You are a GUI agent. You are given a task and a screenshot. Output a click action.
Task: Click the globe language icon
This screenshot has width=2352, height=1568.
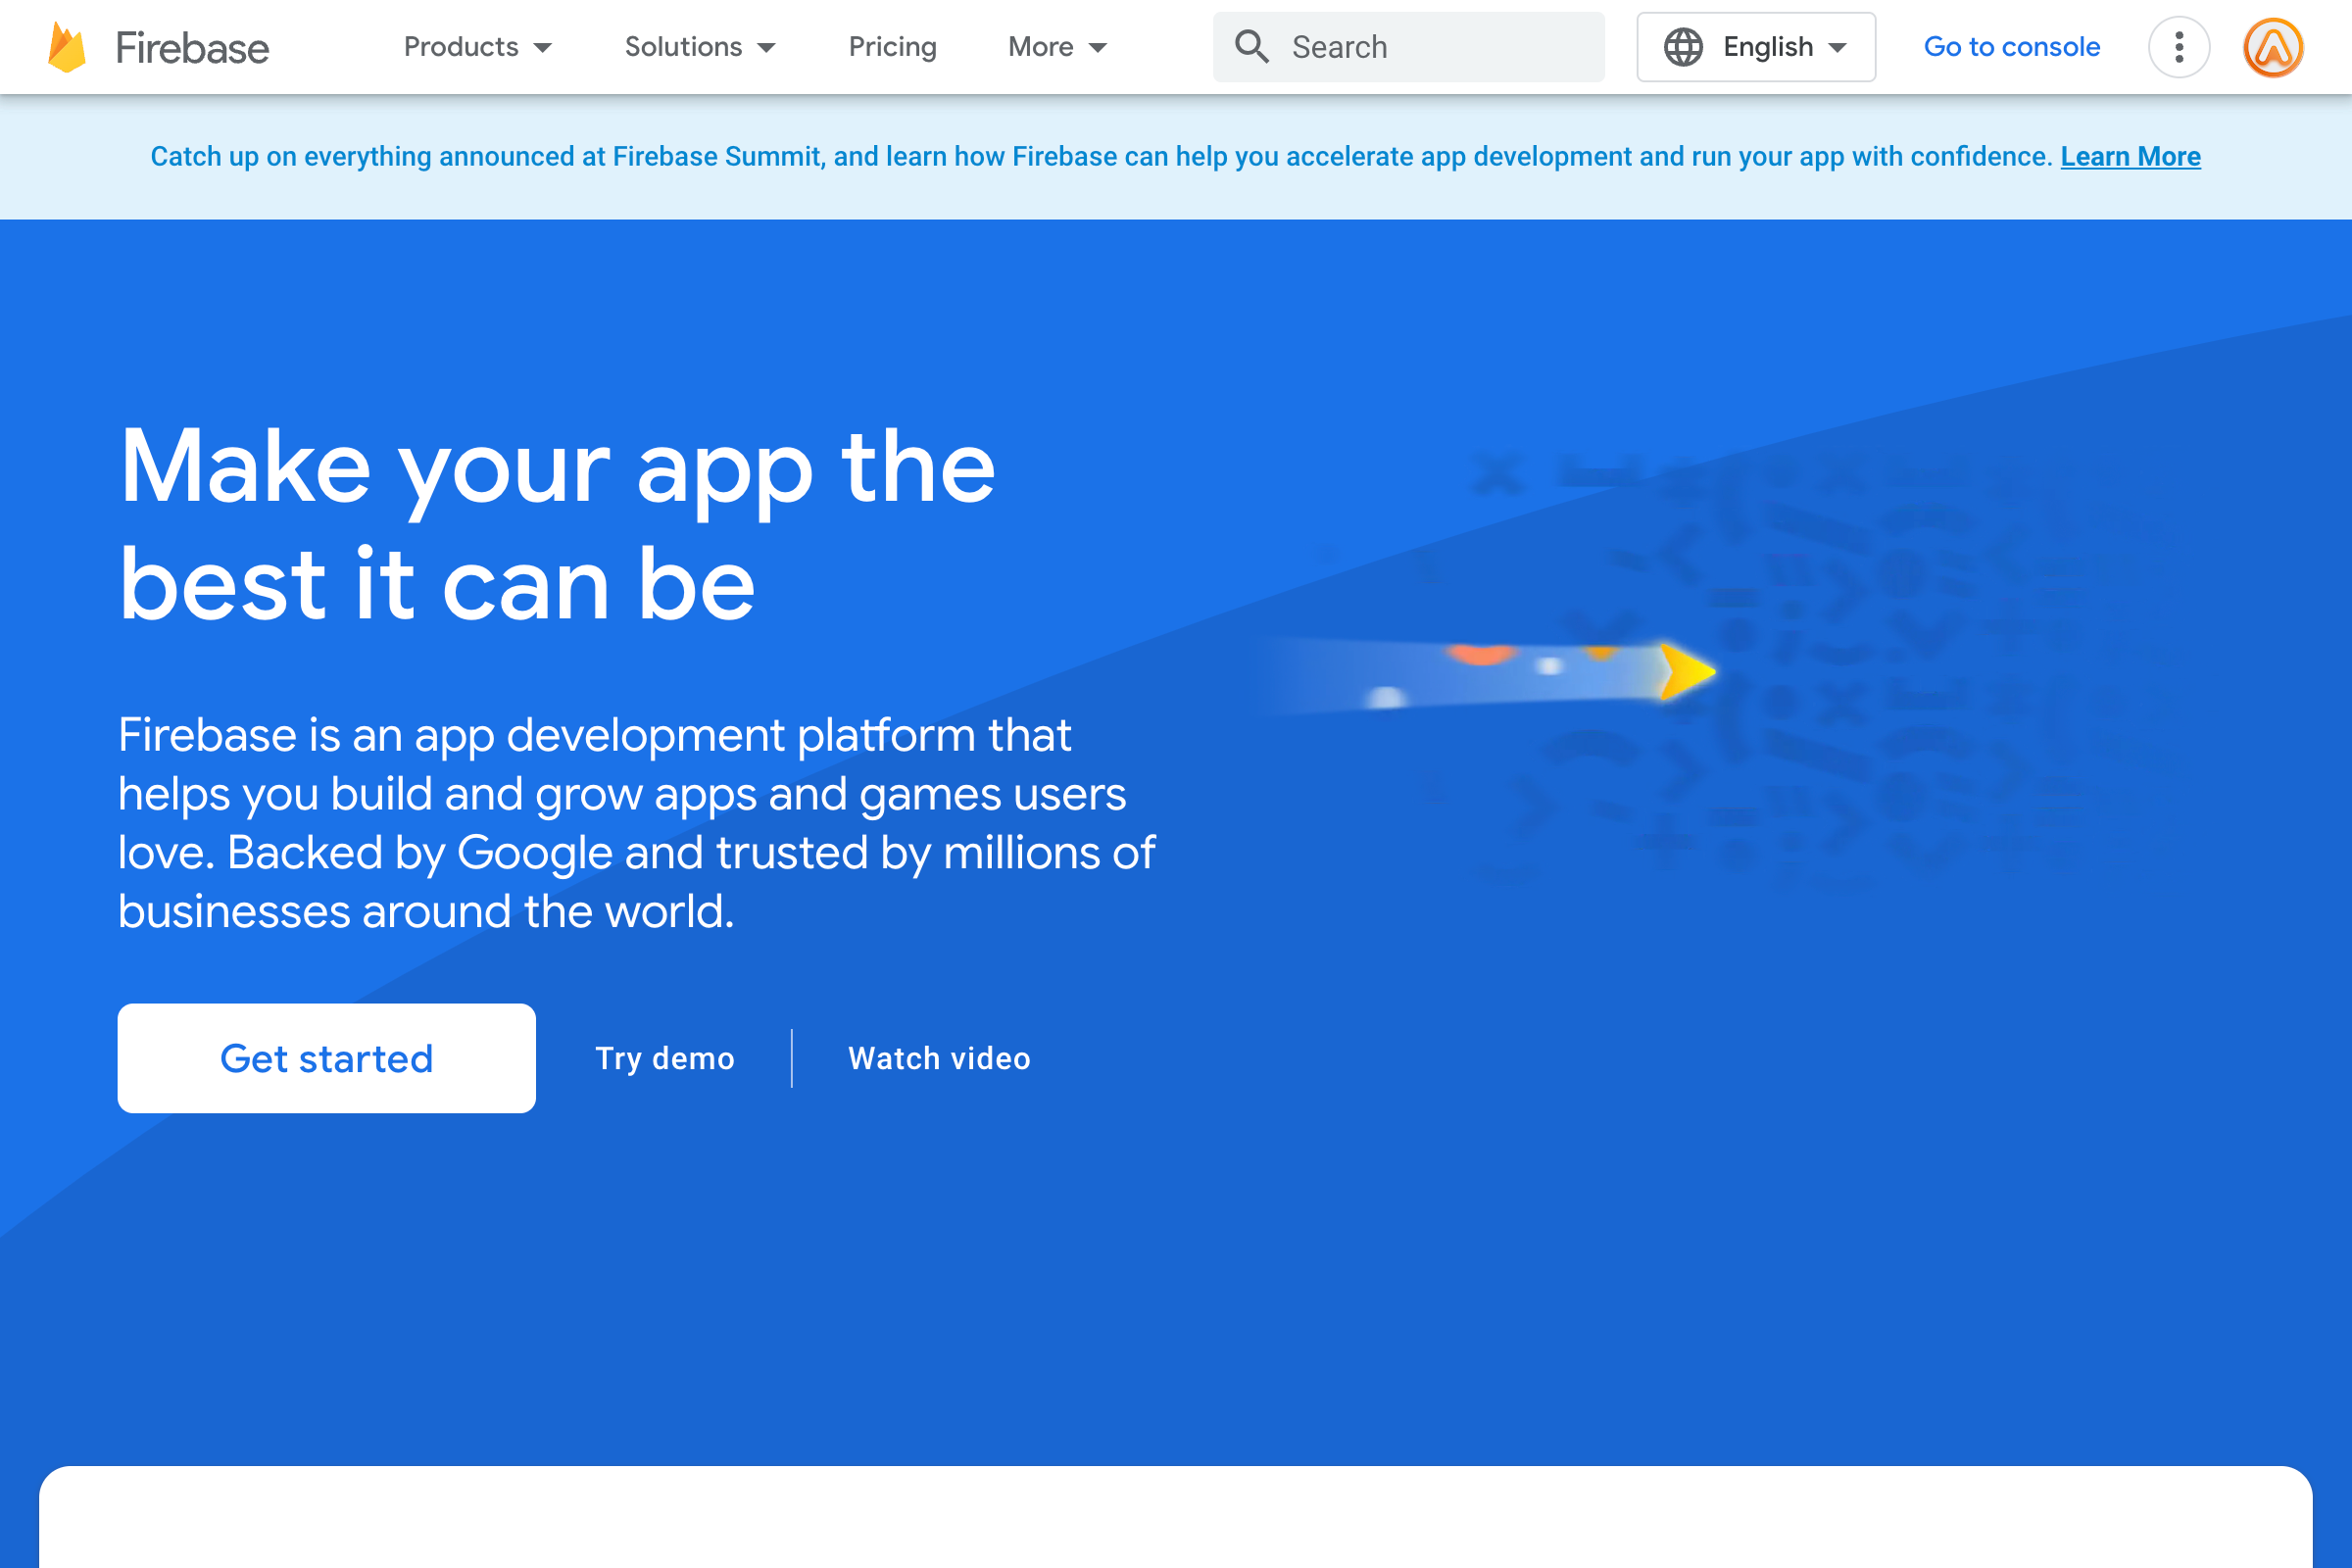(1683, 47)
